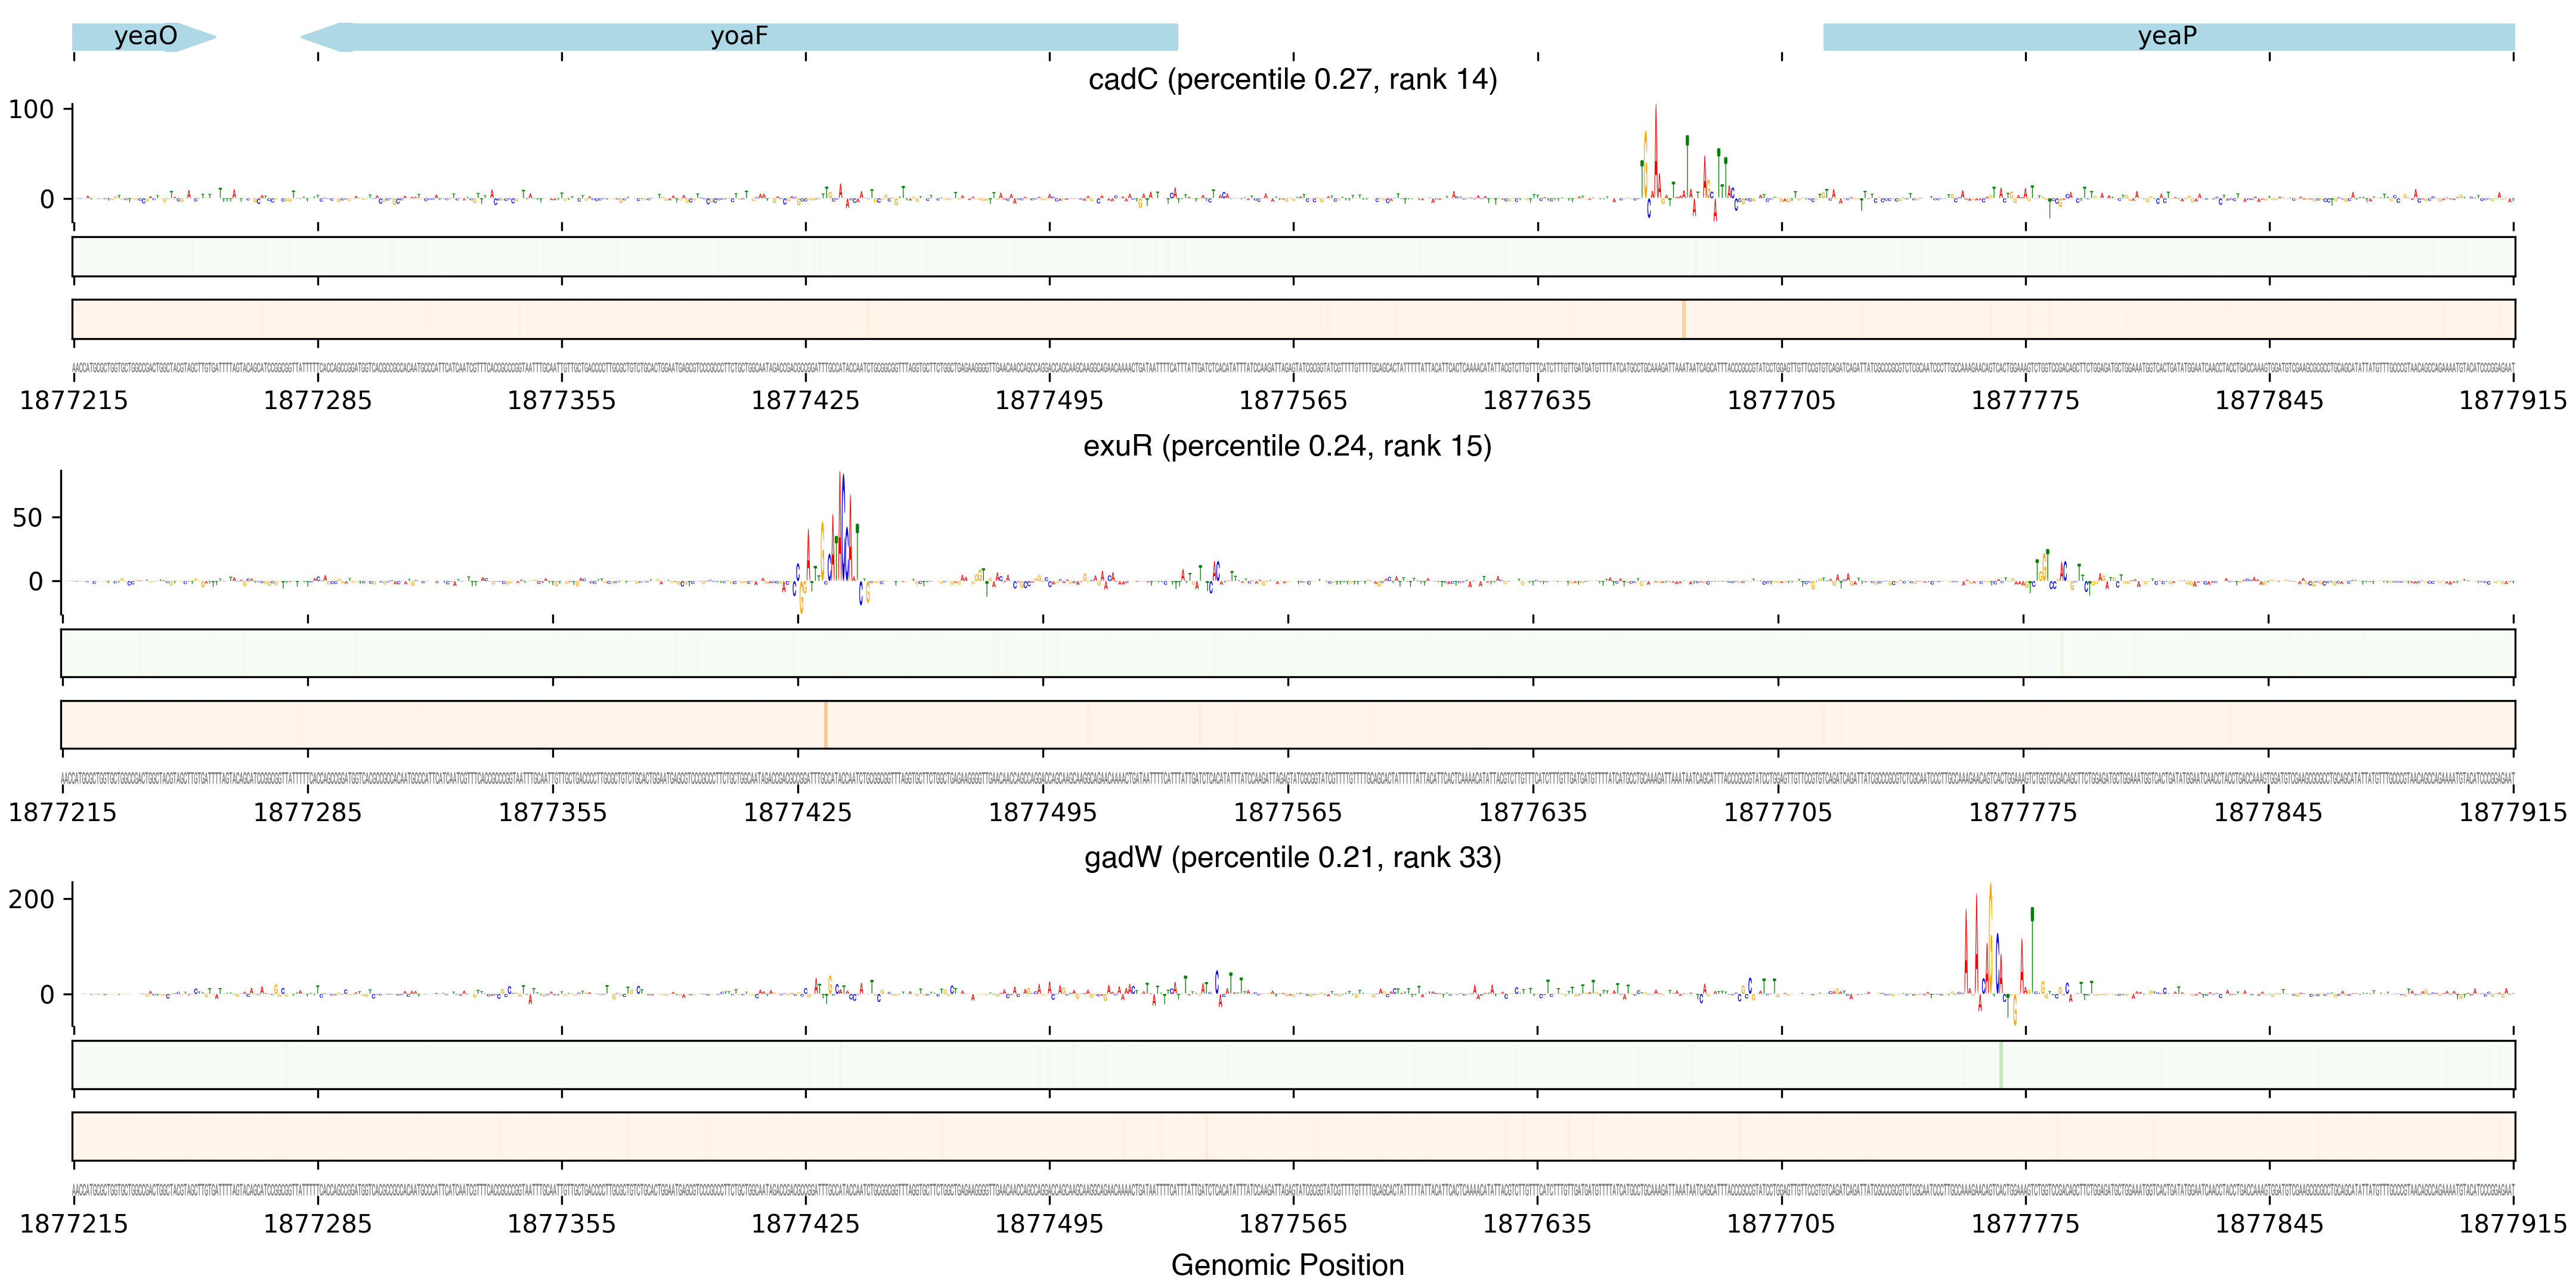The height and width of the screenshot is (1288, 2576).
Task: Click y-axis value "50" on the exuR track
Action: pos(27,518)
